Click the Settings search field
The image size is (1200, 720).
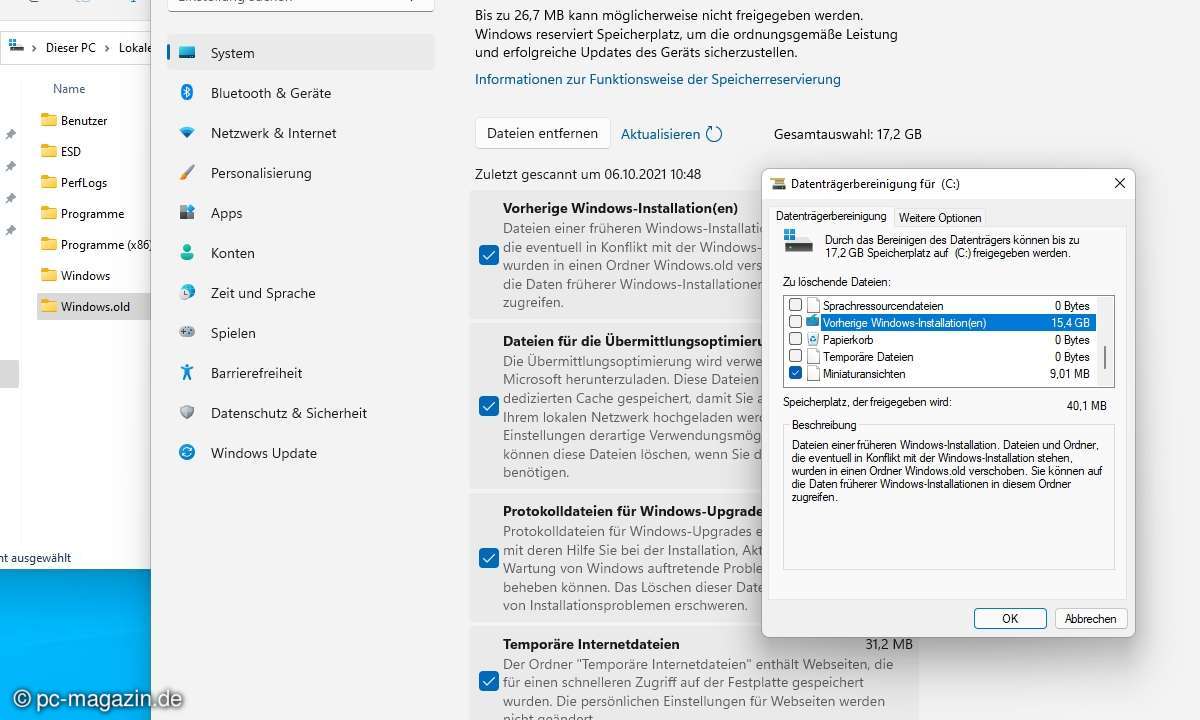coord(301,1)
